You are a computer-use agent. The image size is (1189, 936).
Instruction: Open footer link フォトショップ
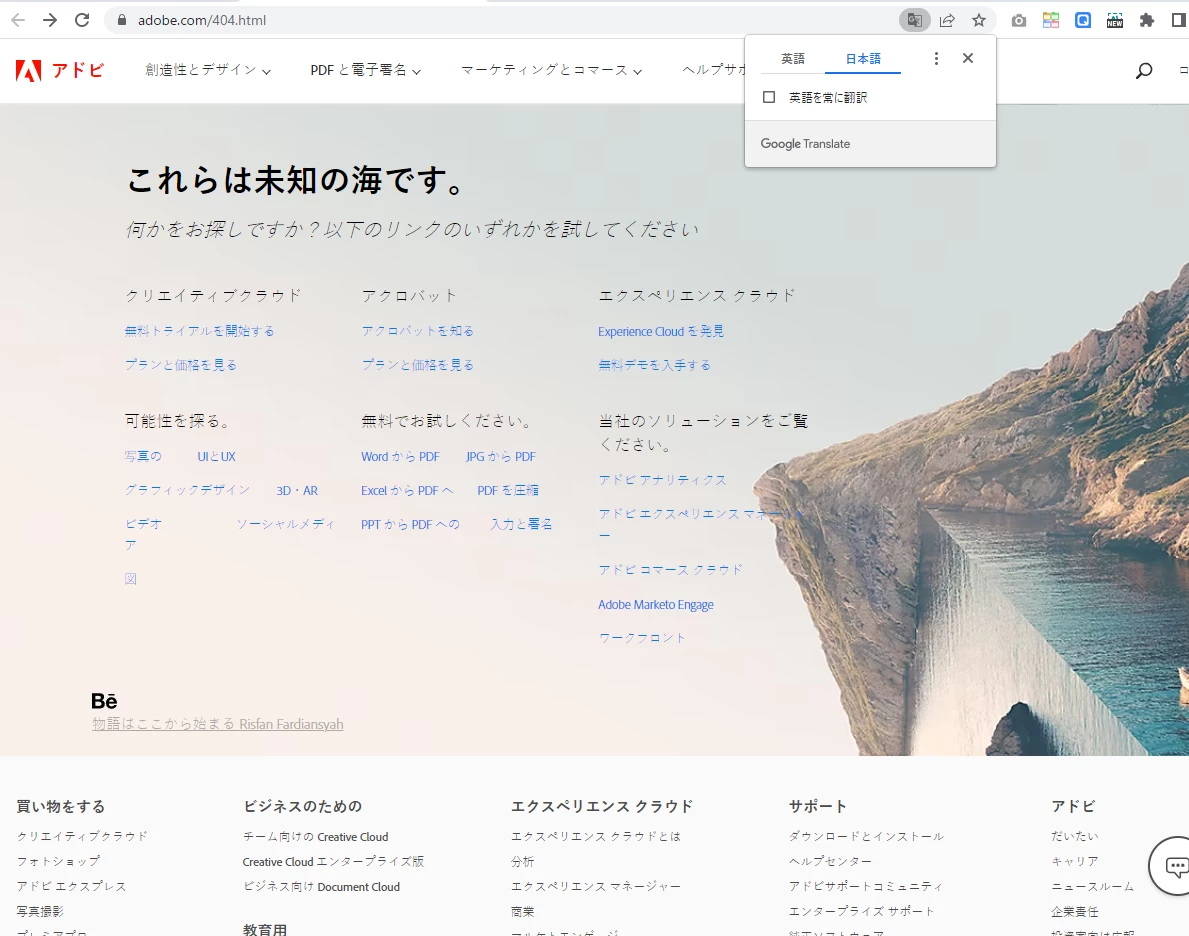(58, 861)
